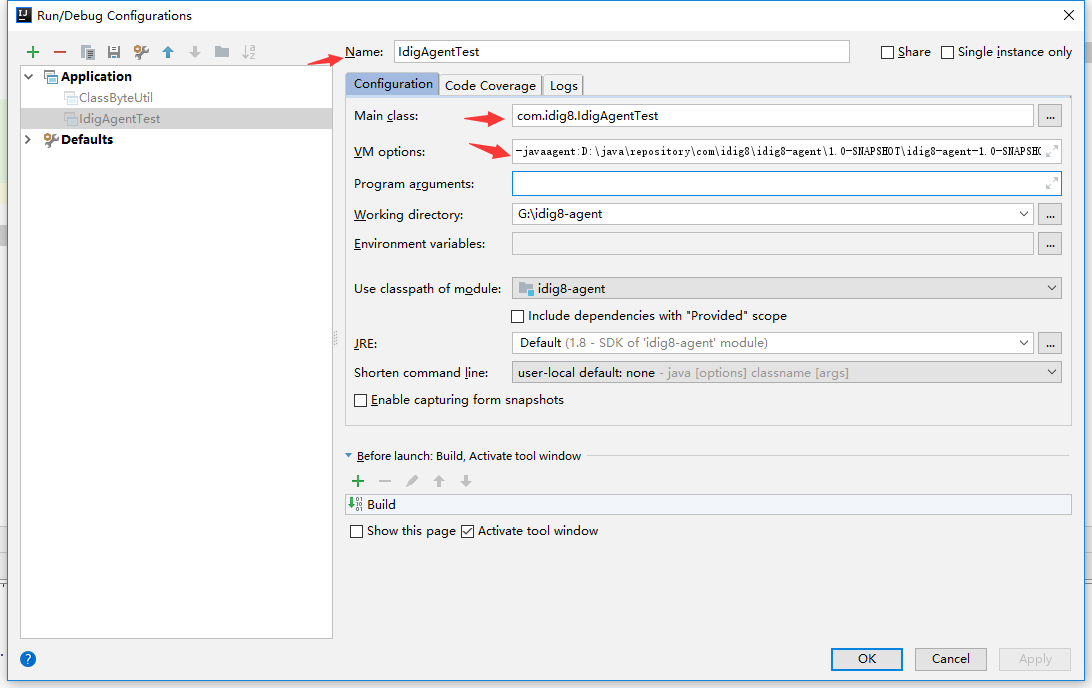This screenshot has width=1092, height=688.
Task: Add a Before launch task
Action: click(x=358, y=481)
